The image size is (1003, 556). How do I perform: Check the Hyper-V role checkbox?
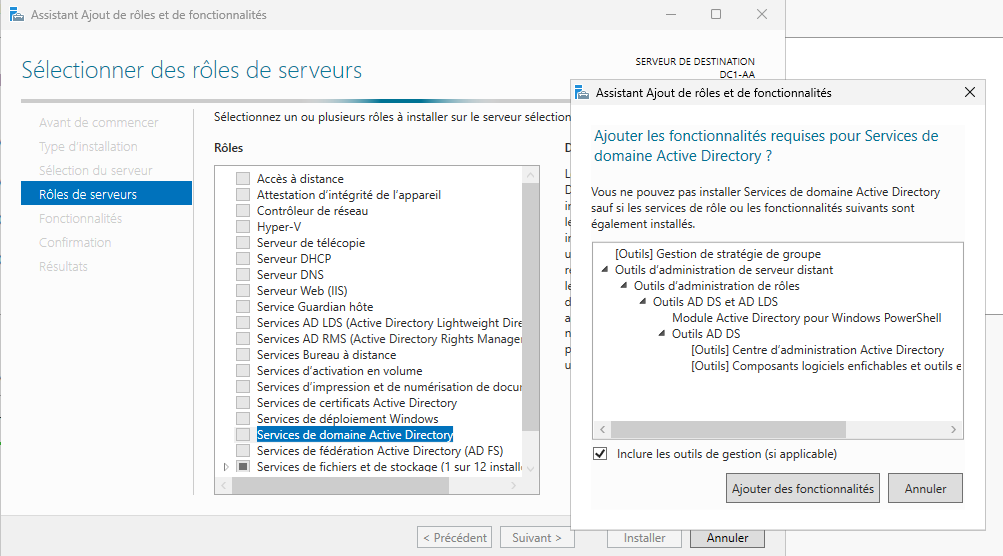click(243, 226)
